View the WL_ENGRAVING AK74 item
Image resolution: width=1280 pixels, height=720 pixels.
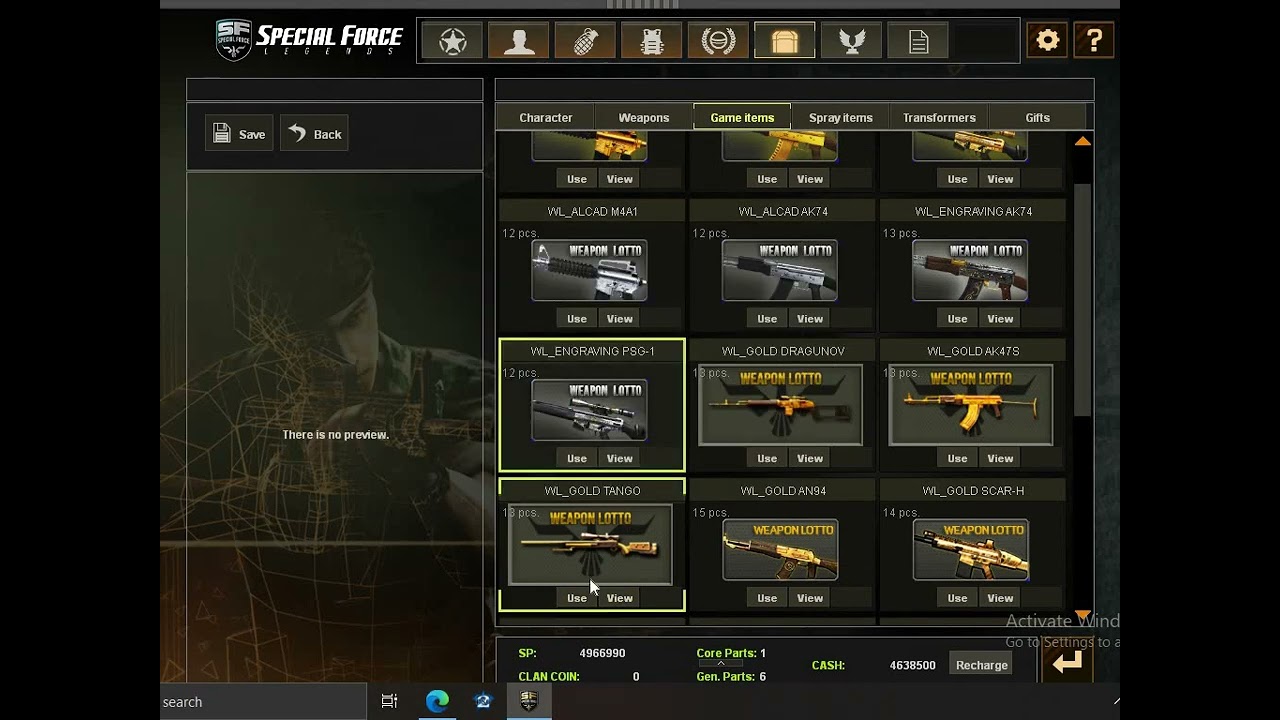click(1001, 319)
